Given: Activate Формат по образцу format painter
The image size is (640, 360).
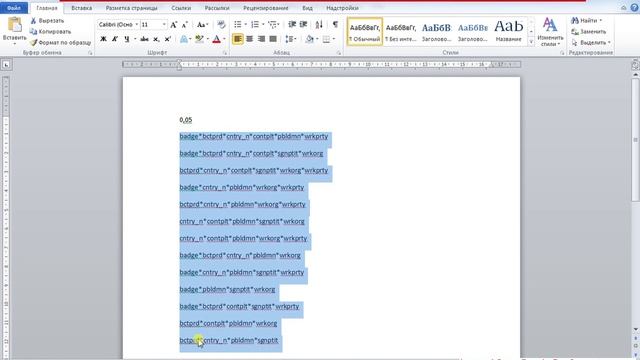Looking at the screenshot, I should click(60, 42).
